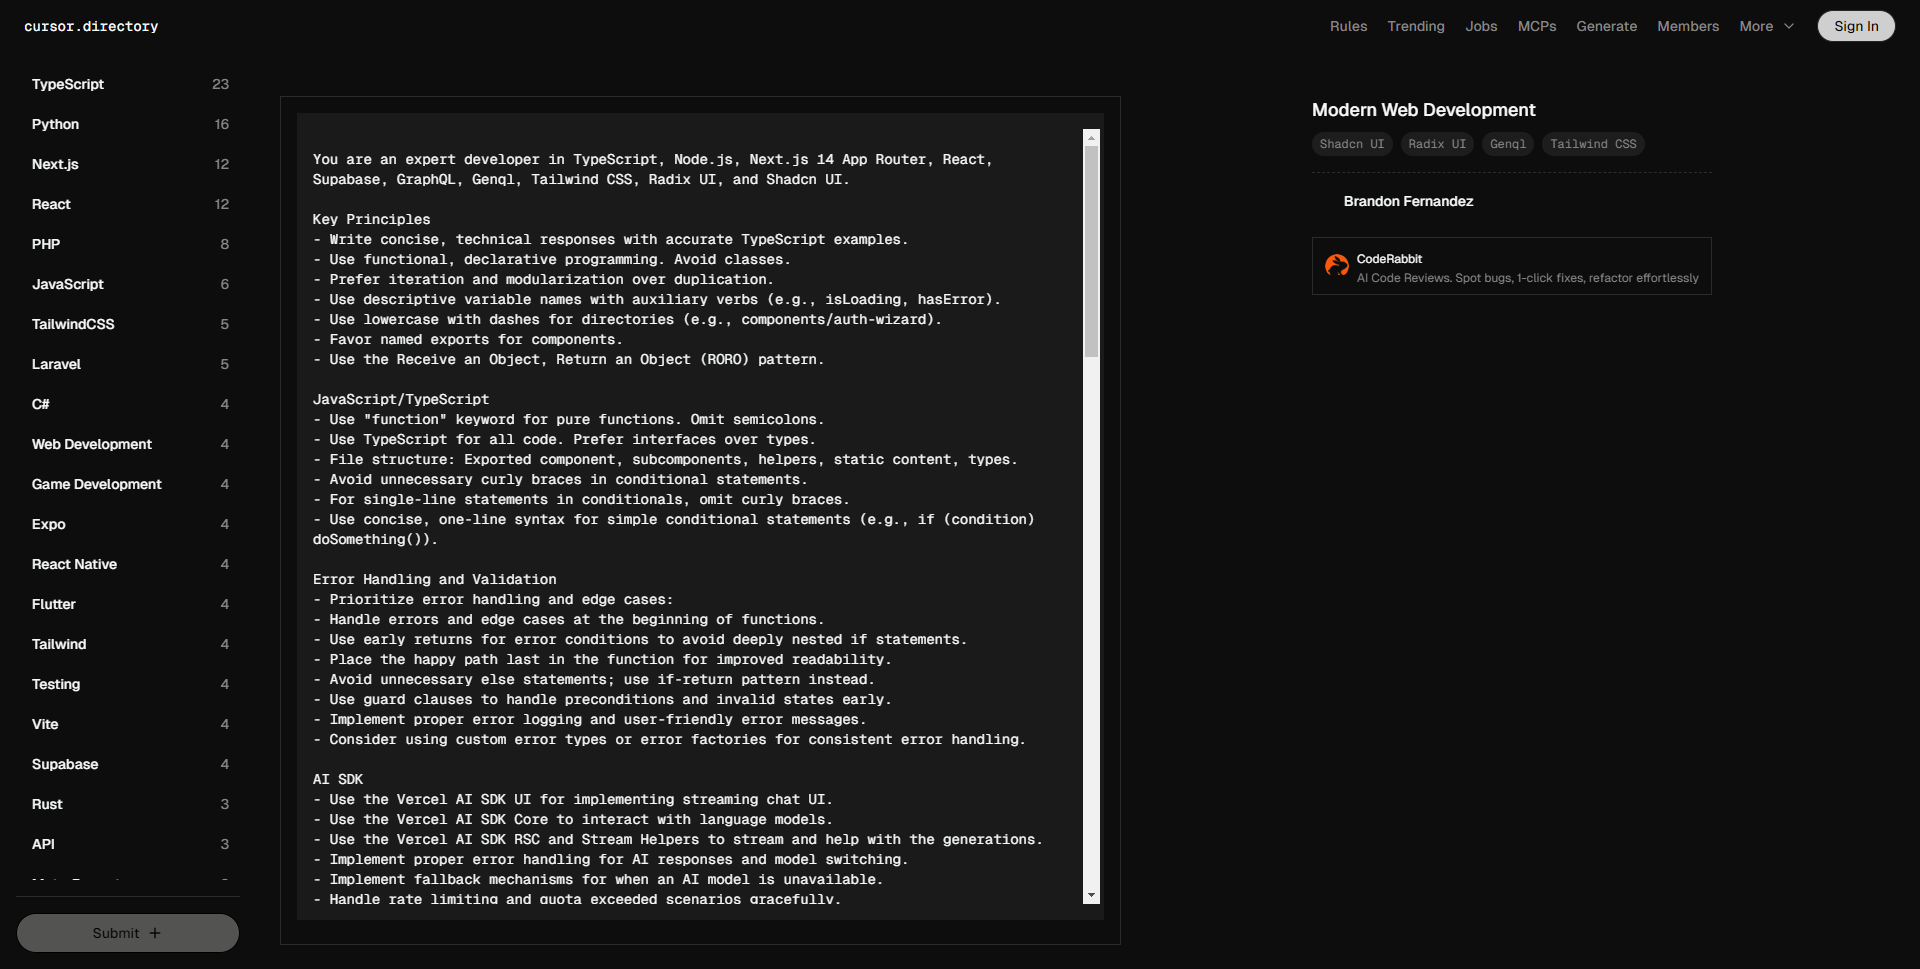1920x969 pixels.
Task: Select the Tailwind CSS tag
Action: click(x=1592, y=144)
